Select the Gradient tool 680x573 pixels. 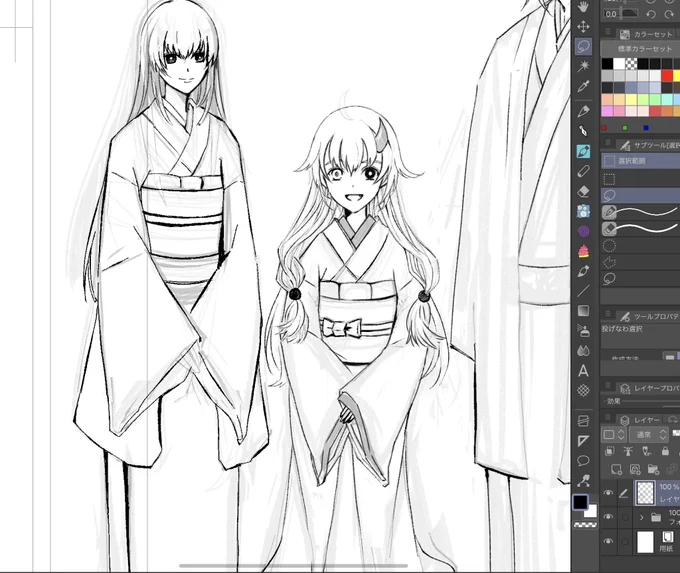click(584, 311)
